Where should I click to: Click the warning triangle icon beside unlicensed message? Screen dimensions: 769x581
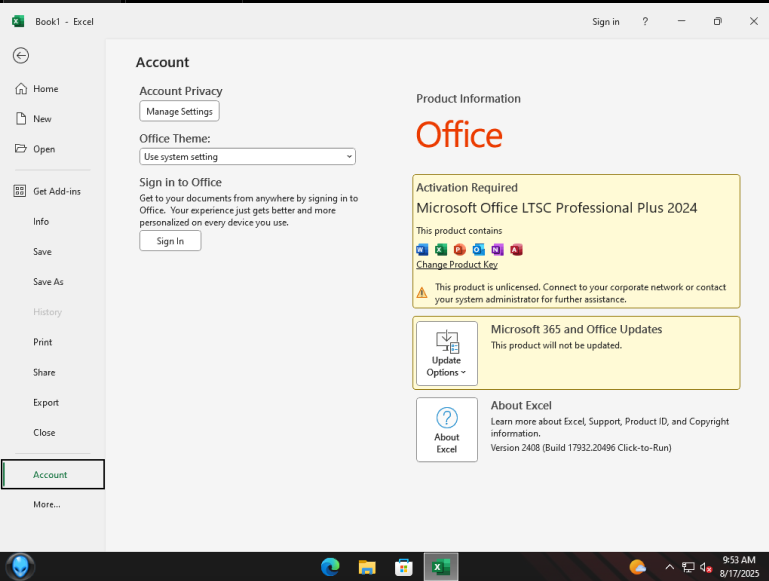point(422,293)
